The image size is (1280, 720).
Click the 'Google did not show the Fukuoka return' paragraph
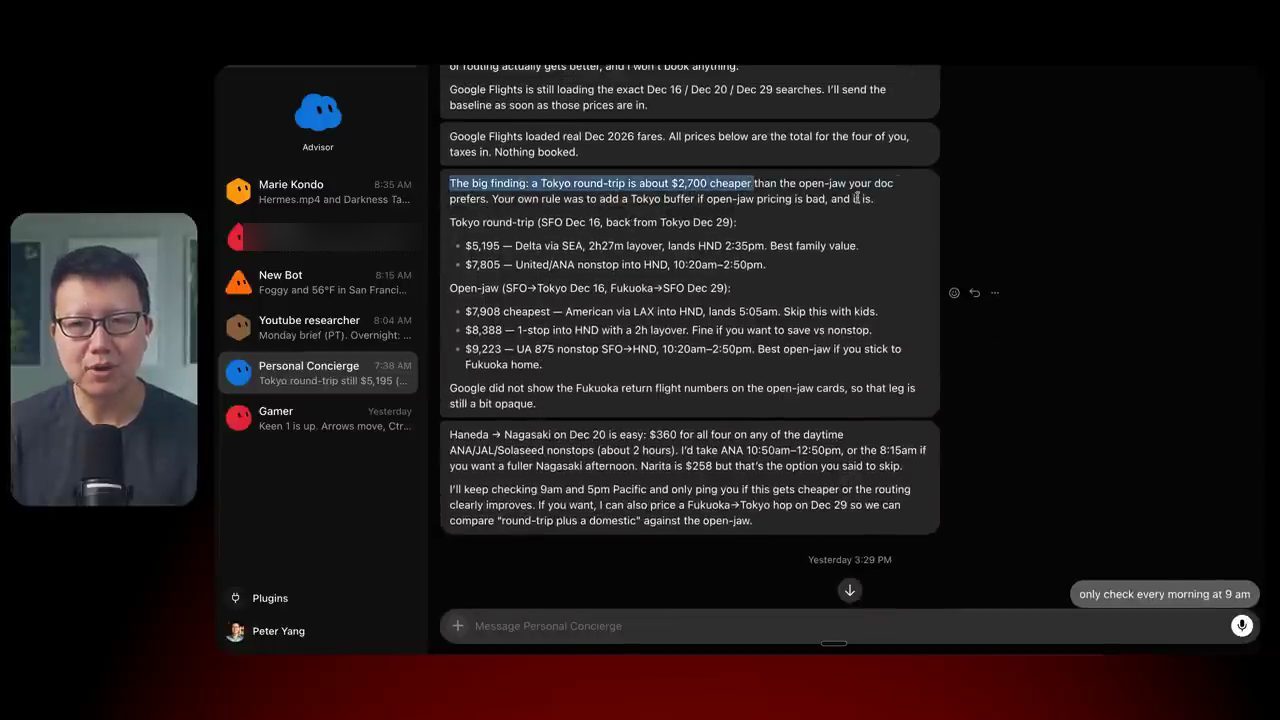pyautogui.click(x=682, y=396)
